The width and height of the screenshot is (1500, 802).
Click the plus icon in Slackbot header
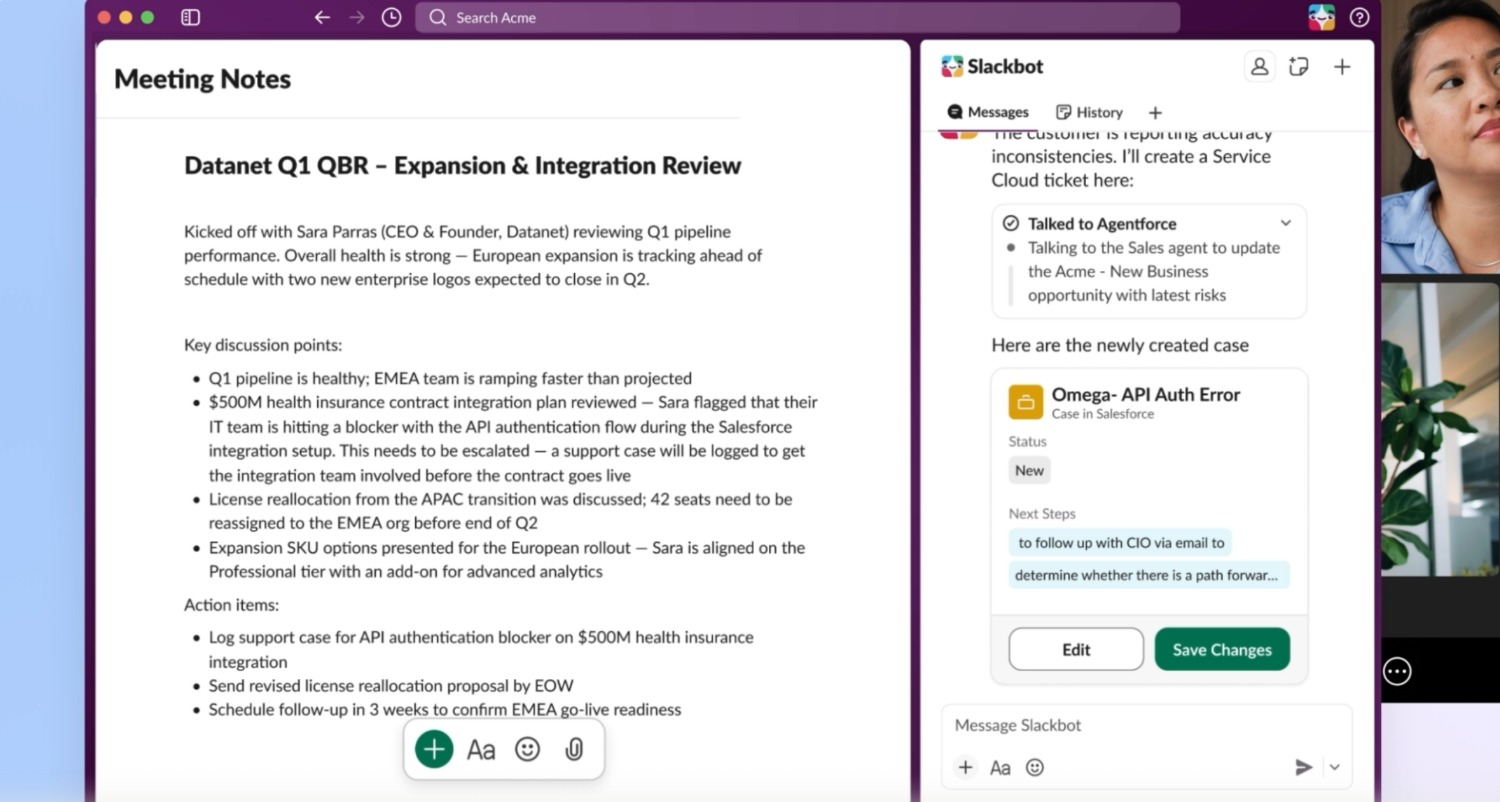(x=1342, y=66)
